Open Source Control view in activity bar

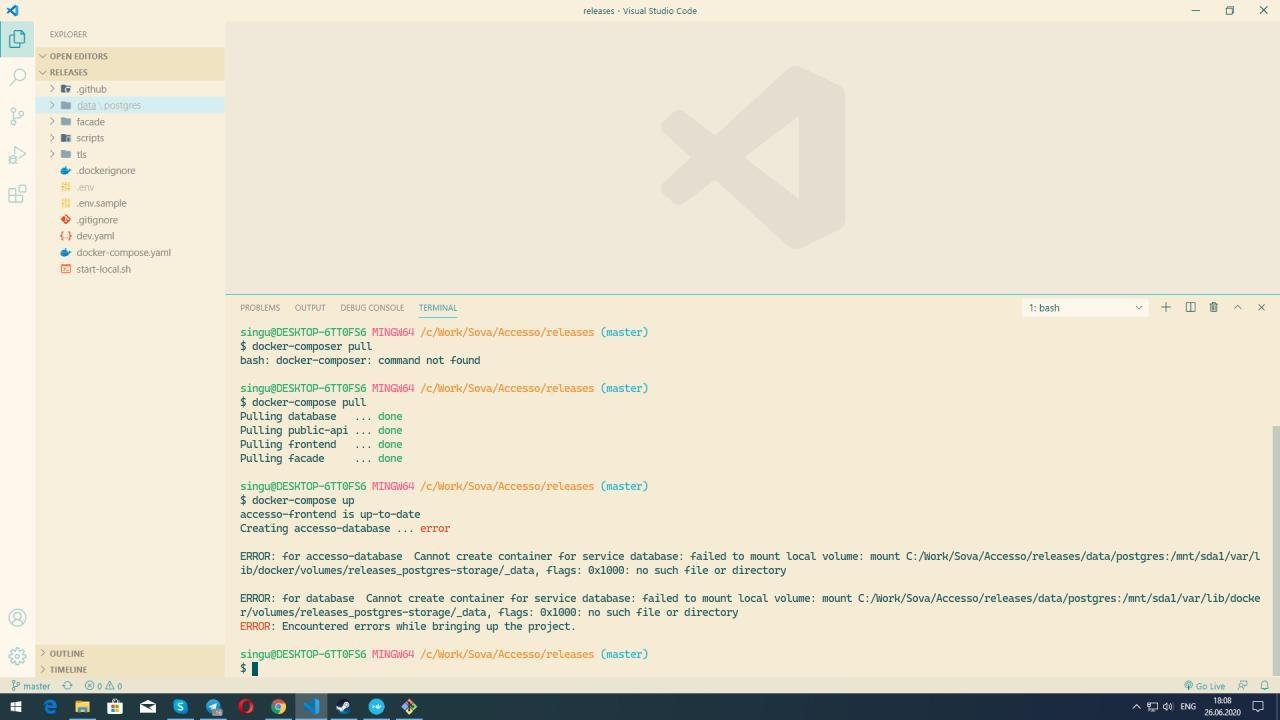click(17, 116)
